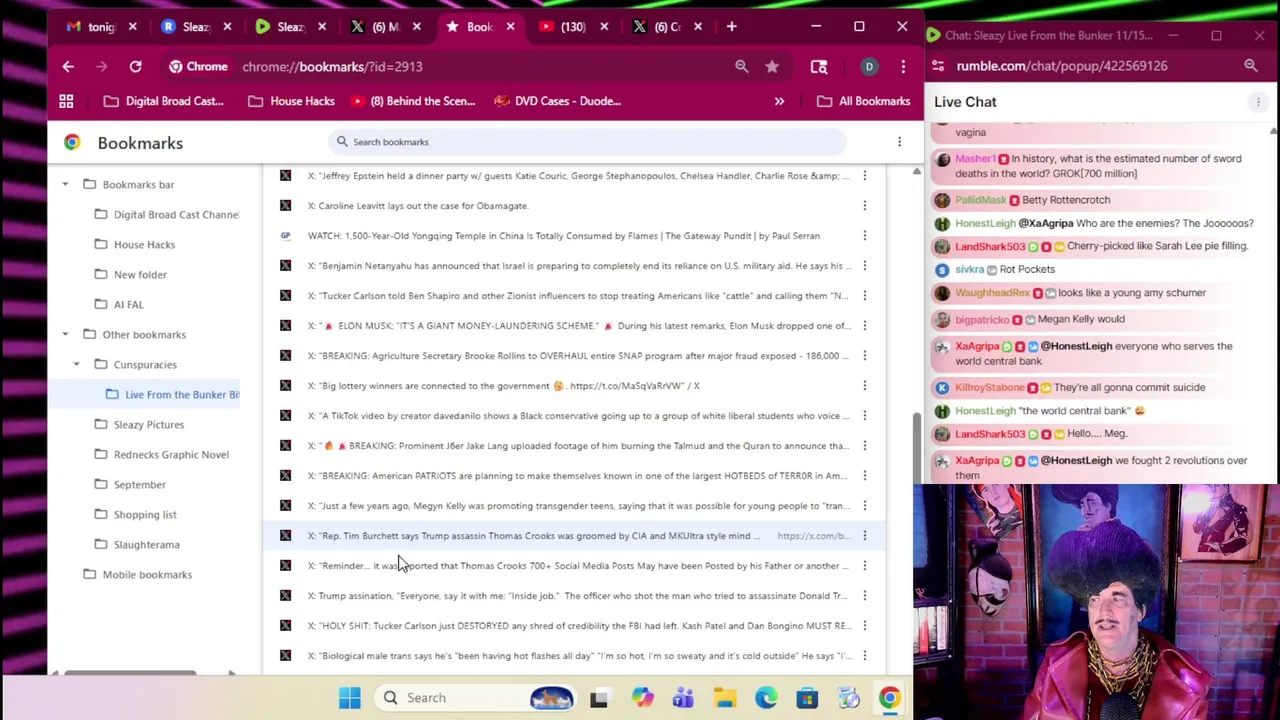Open more actions for Rep. Tim Burchett bookmark
Screen dimensions: 1280x720
[x=865, y=536]
